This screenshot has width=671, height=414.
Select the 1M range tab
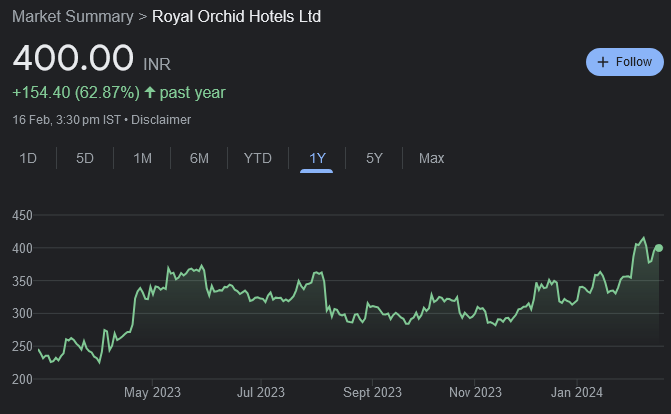[143, 158]
